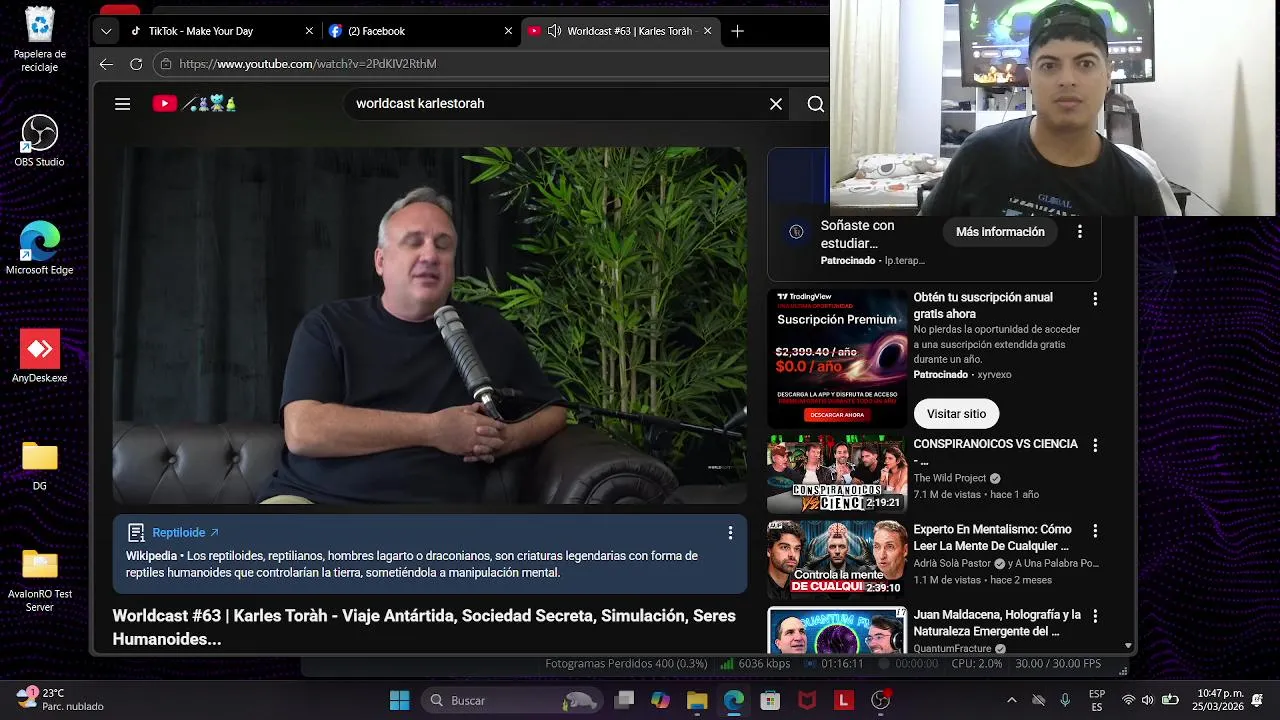Open AvalonRO Test Server folder
This screenshot has width=1280, height=720.
[40, 580]
